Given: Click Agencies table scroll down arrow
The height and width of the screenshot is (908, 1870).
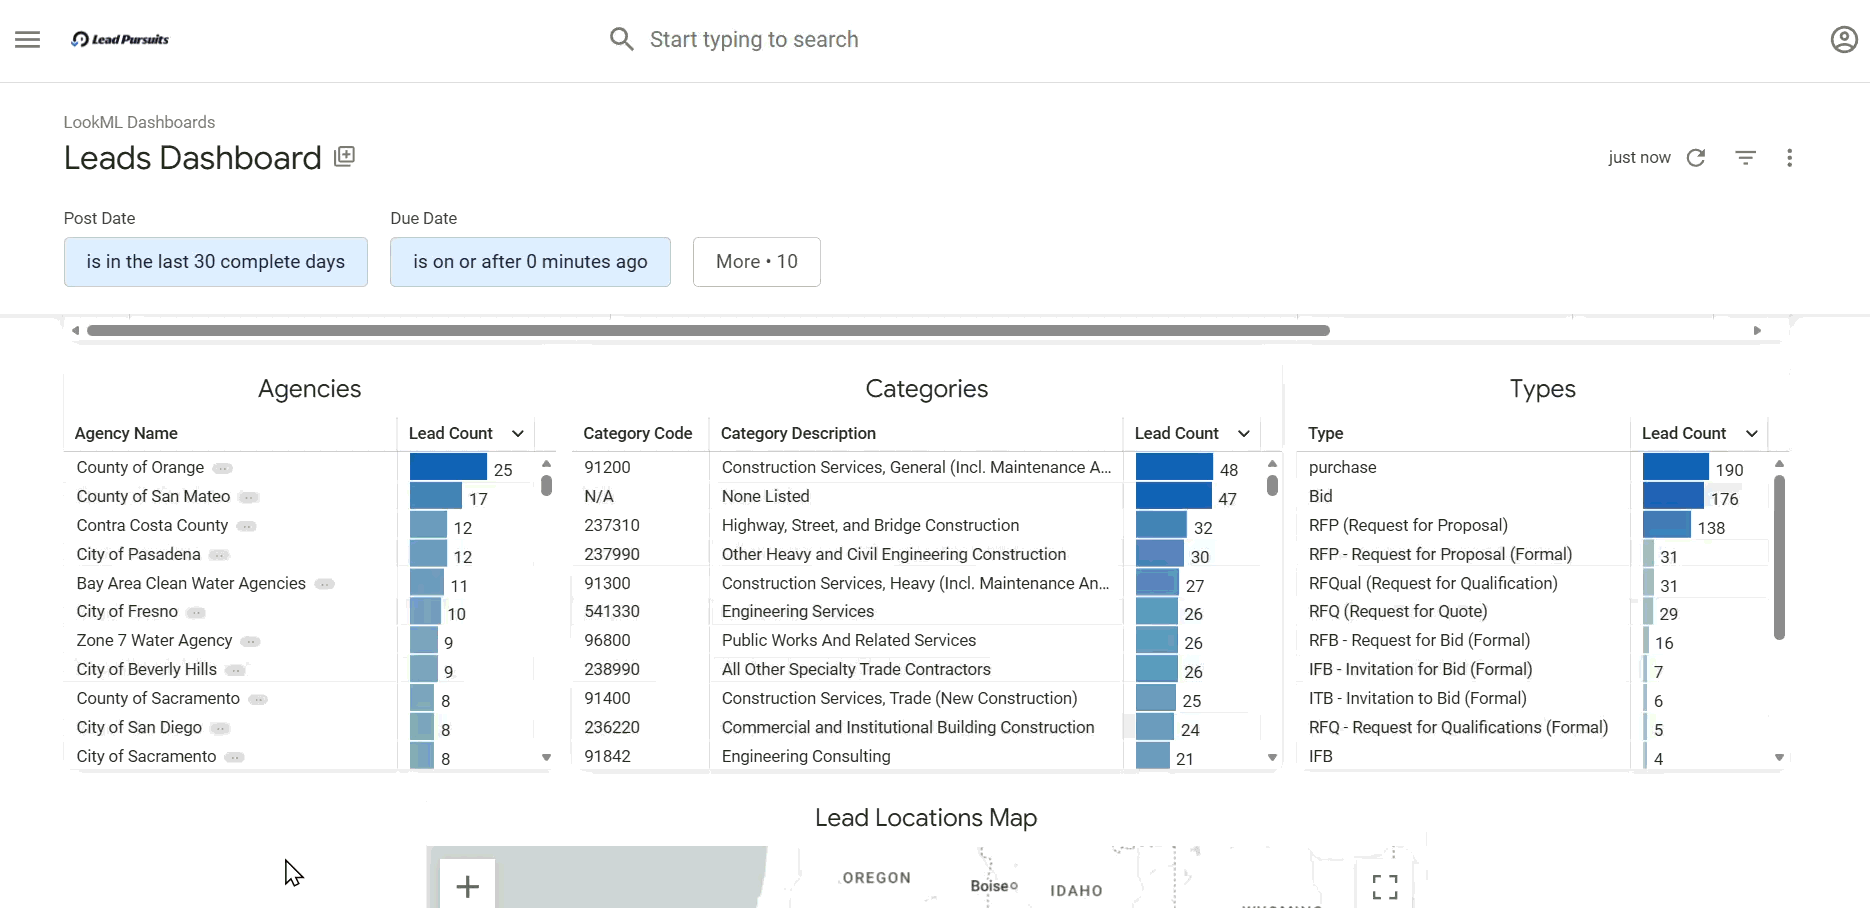Looking at the screenshot, I should point(546,757).
